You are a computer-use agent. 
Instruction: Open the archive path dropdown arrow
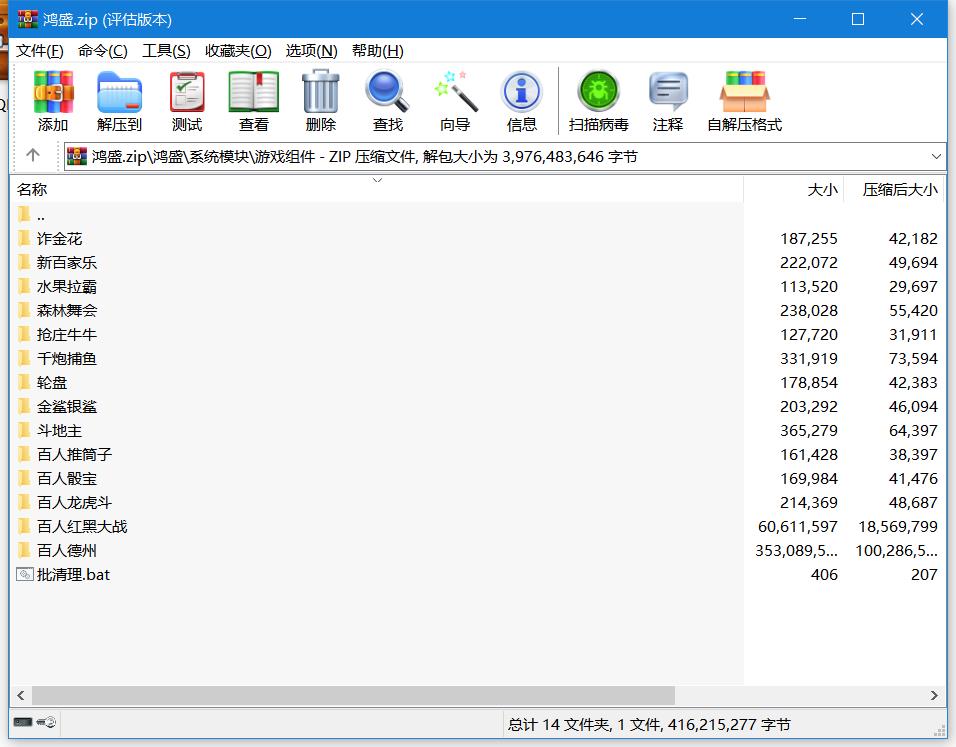[x=936, y=156]
